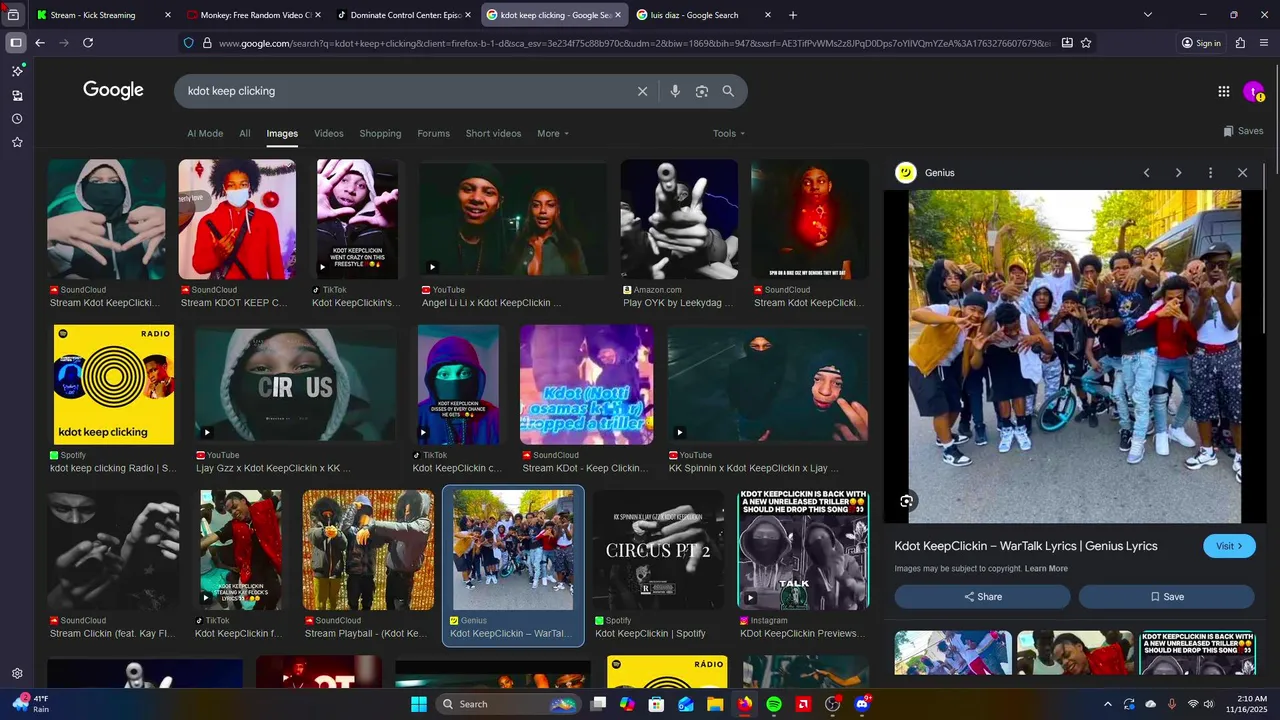Switch to Shopping results tab

point(380,133)
